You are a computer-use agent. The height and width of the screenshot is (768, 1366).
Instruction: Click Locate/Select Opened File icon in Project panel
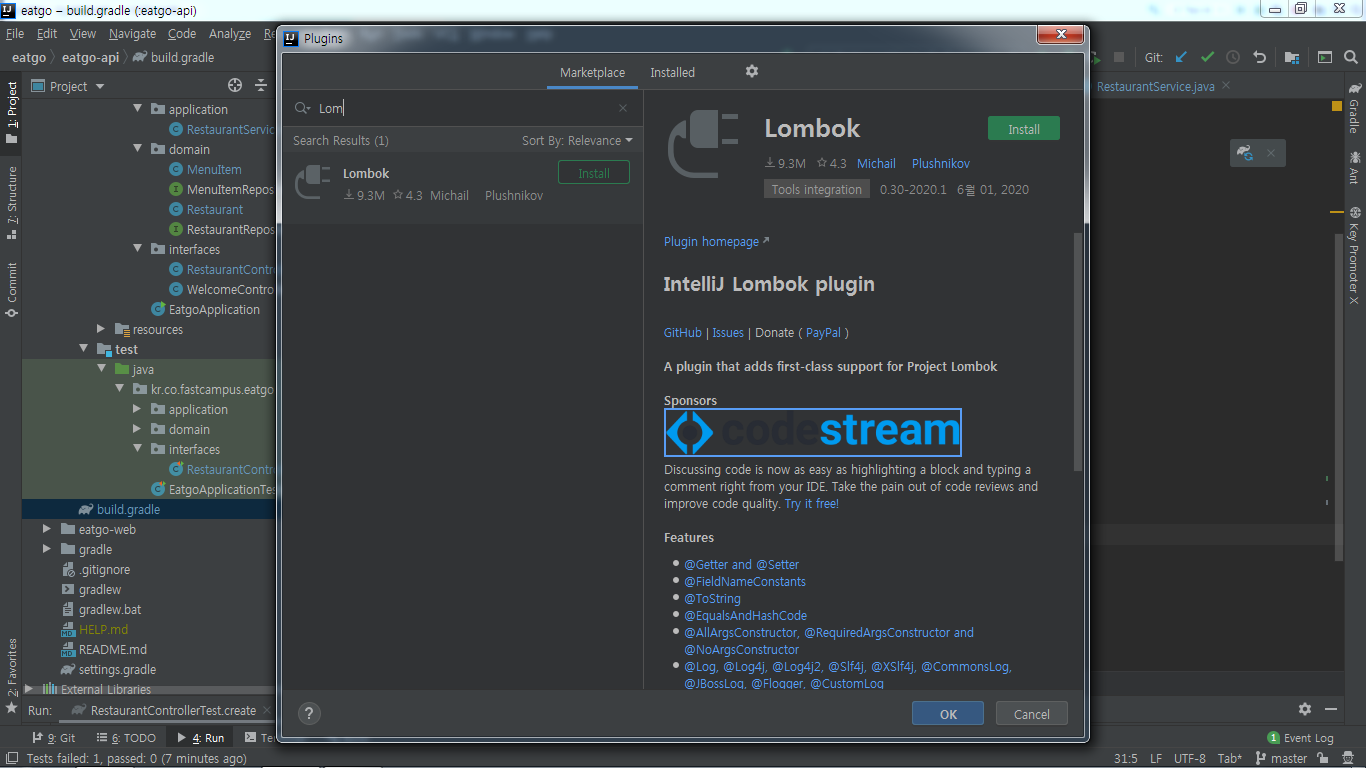pos(235,86)
